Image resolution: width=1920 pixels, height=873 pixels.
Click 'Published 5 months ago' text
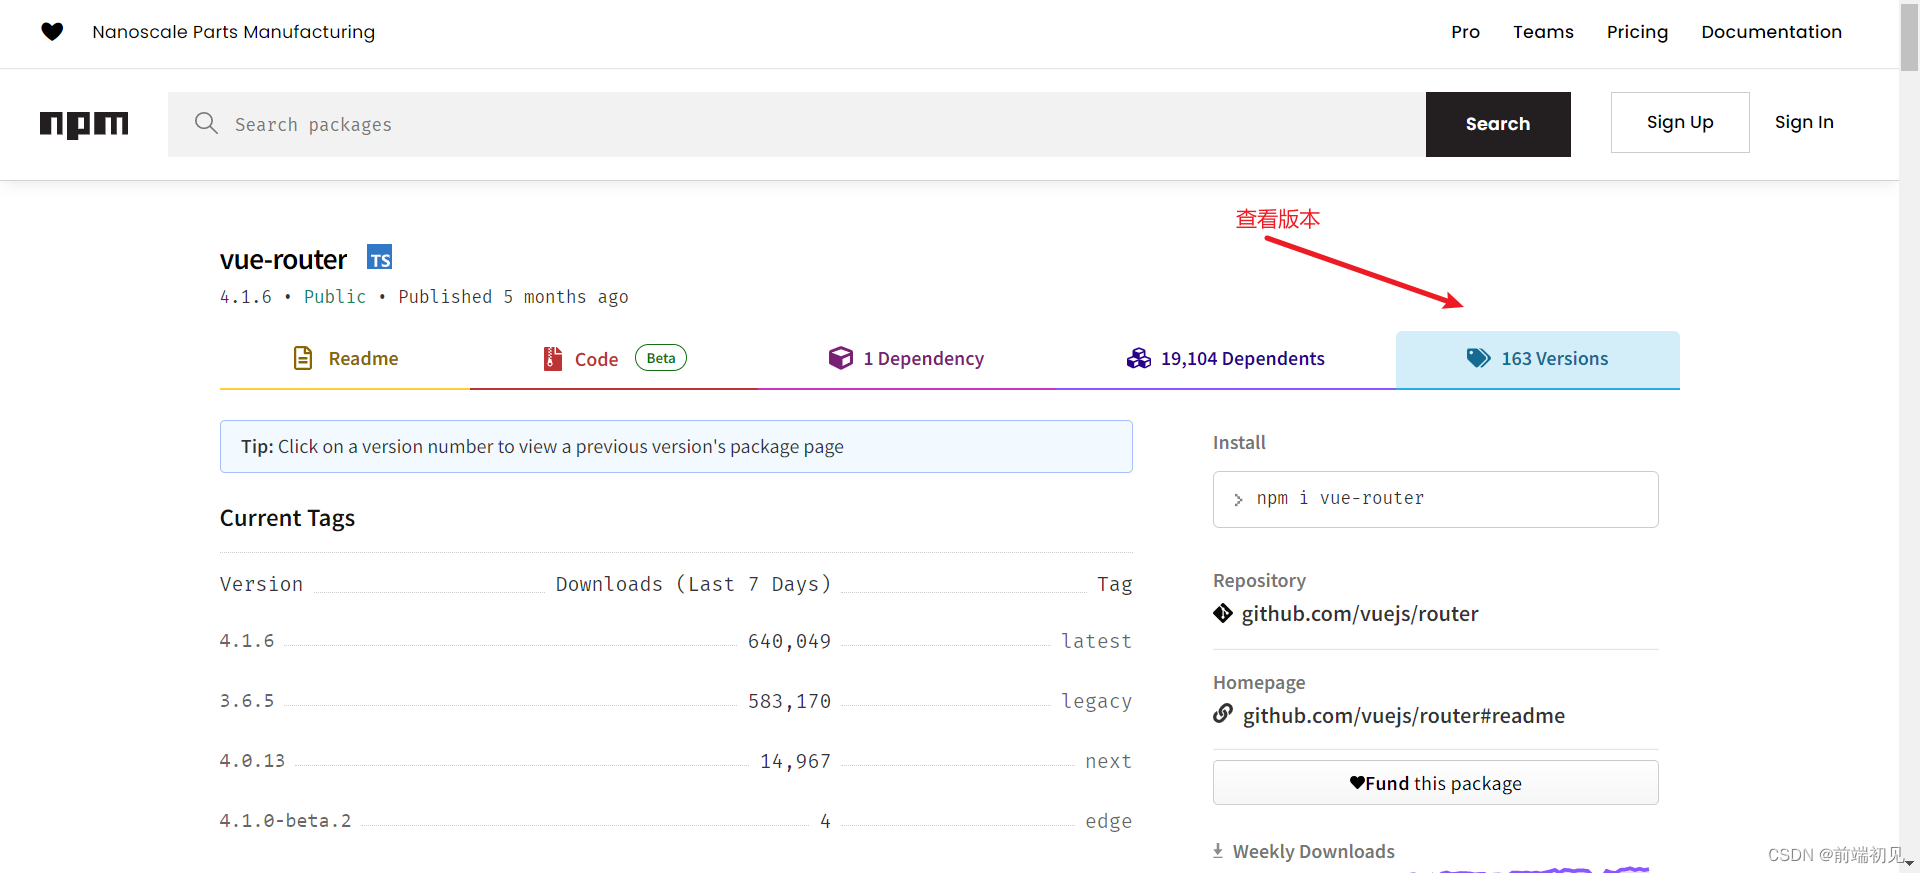[513, 297]
